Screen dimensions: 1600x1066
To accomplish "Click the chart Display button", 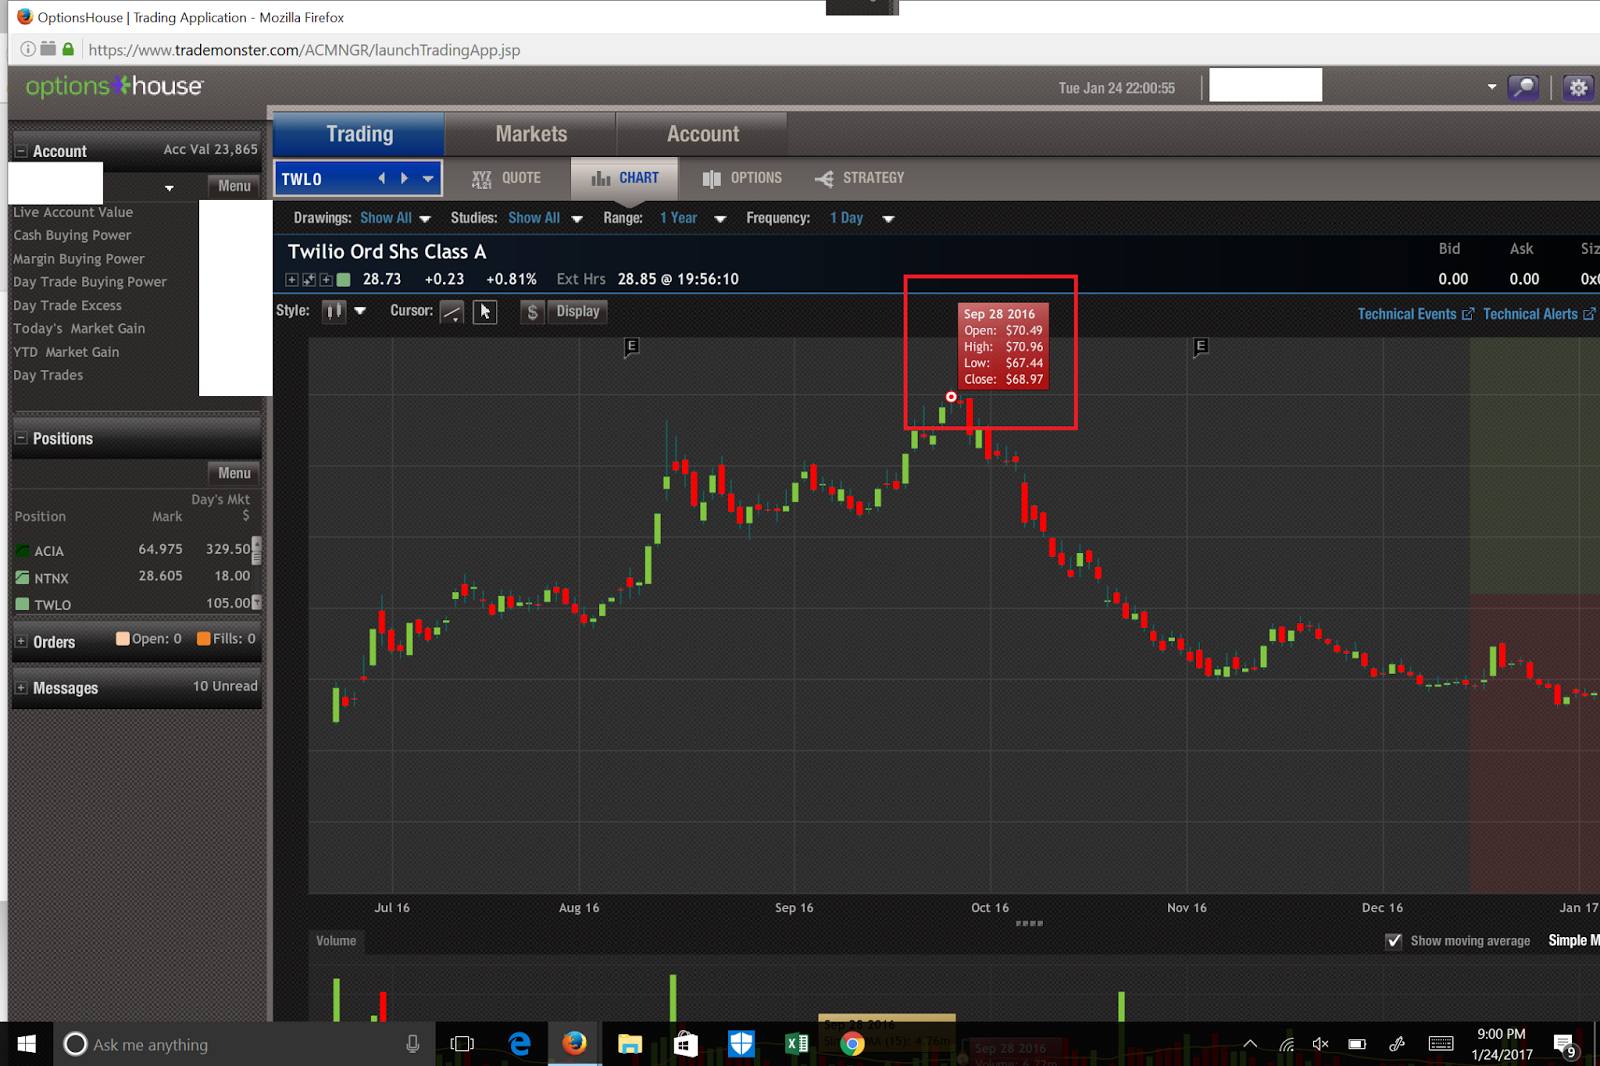I will tap(578, 311).
